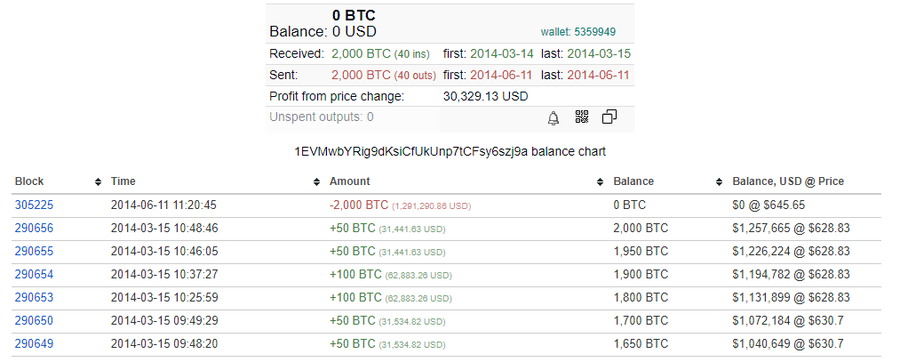
Task: Open block 290656 link
Action: click(x=34, y=228)
